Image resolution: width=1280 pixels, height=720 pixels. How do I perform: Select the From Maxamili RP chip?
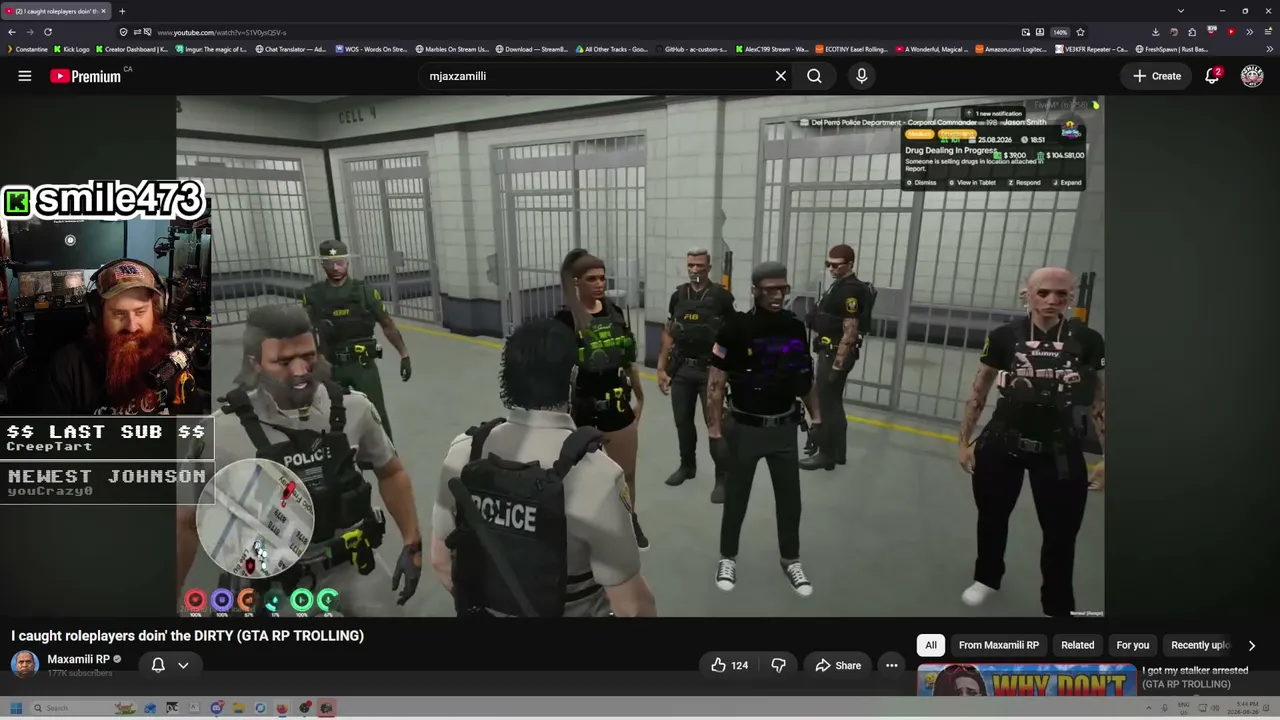(x=999, y=645)
